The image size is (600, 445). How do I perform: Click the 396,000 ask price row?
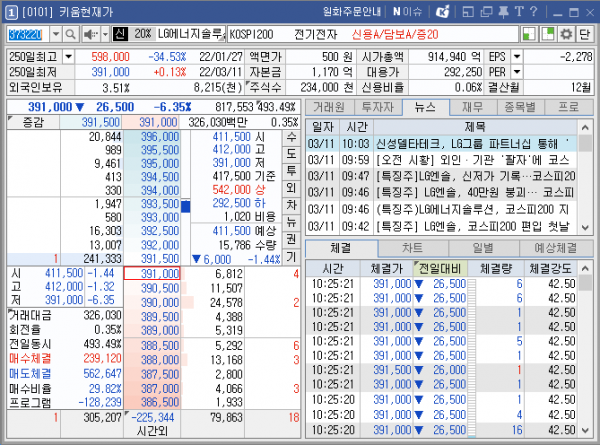(x=152, y=137)
